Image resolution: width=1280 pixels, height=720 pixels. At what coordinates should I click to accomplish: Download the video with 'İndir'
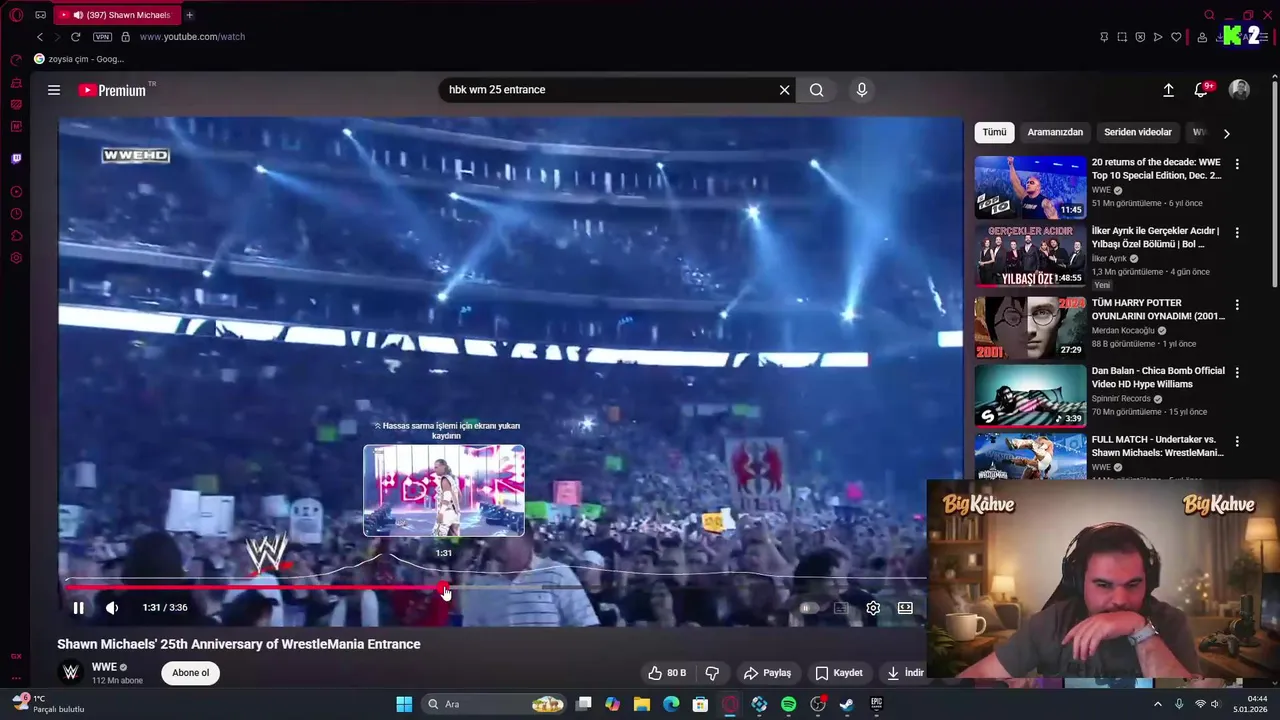click(904, 673)
